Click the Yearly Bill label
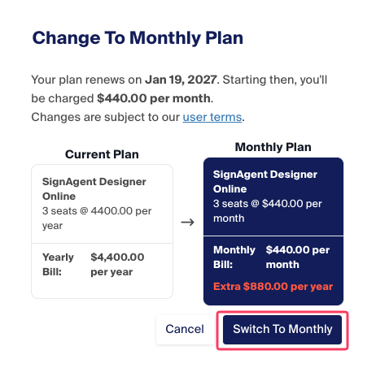376x372 pixels. point(58,264)
